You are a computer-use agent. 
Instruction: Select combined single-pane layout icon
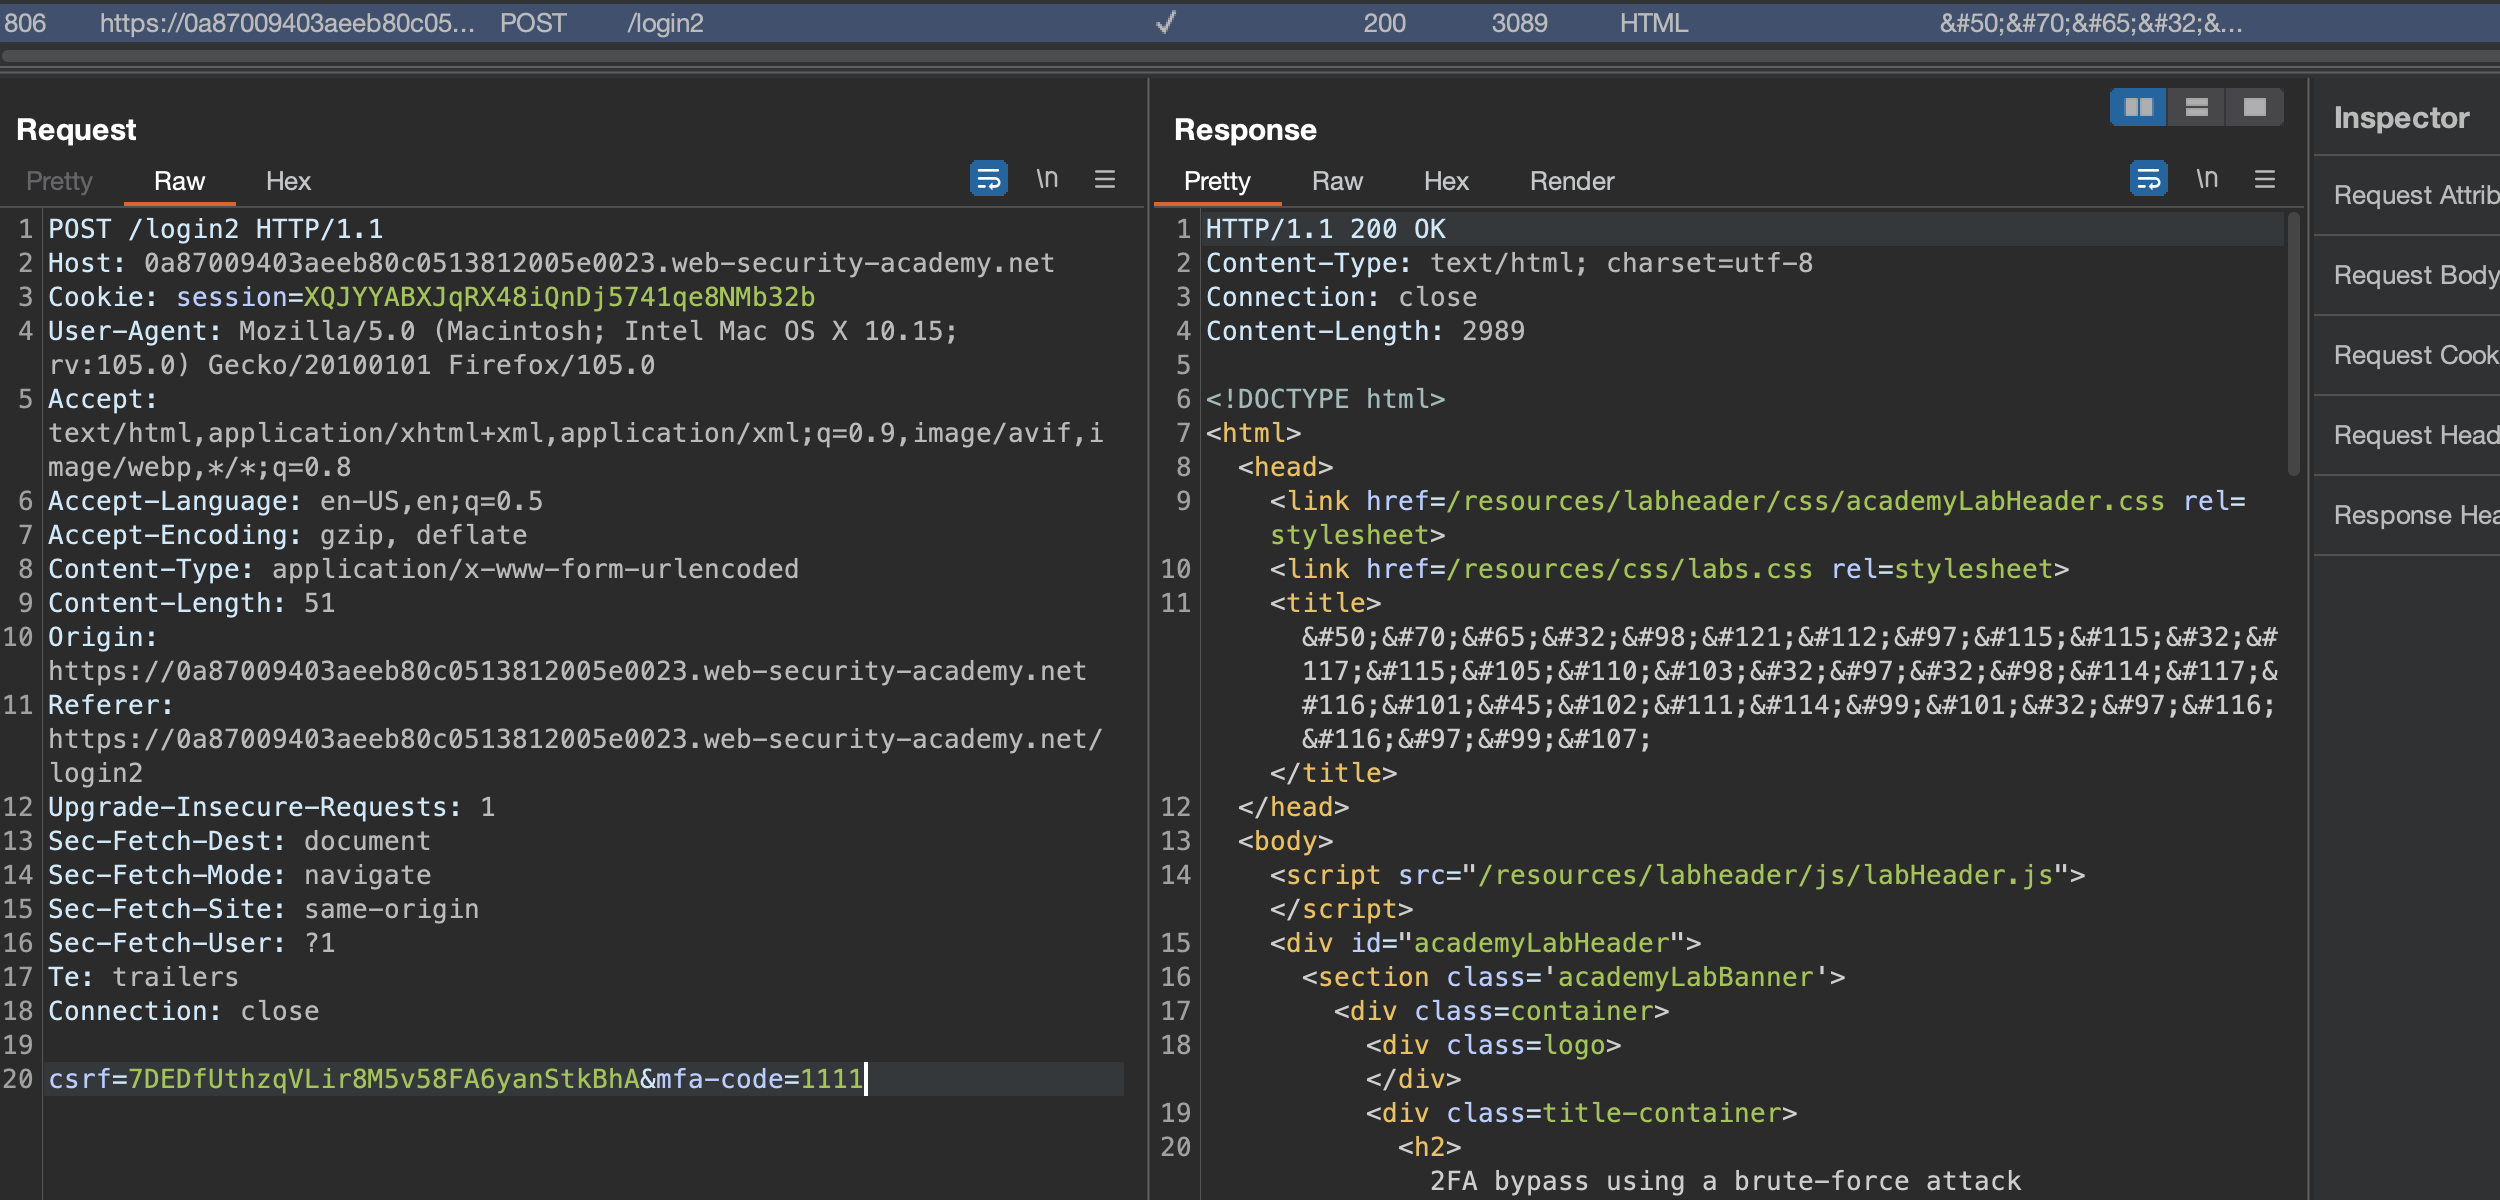point(2254,107)
